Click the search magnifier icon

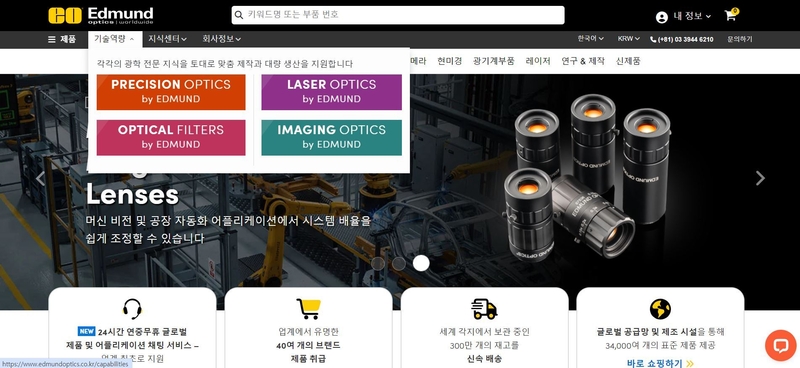[238, 15]
